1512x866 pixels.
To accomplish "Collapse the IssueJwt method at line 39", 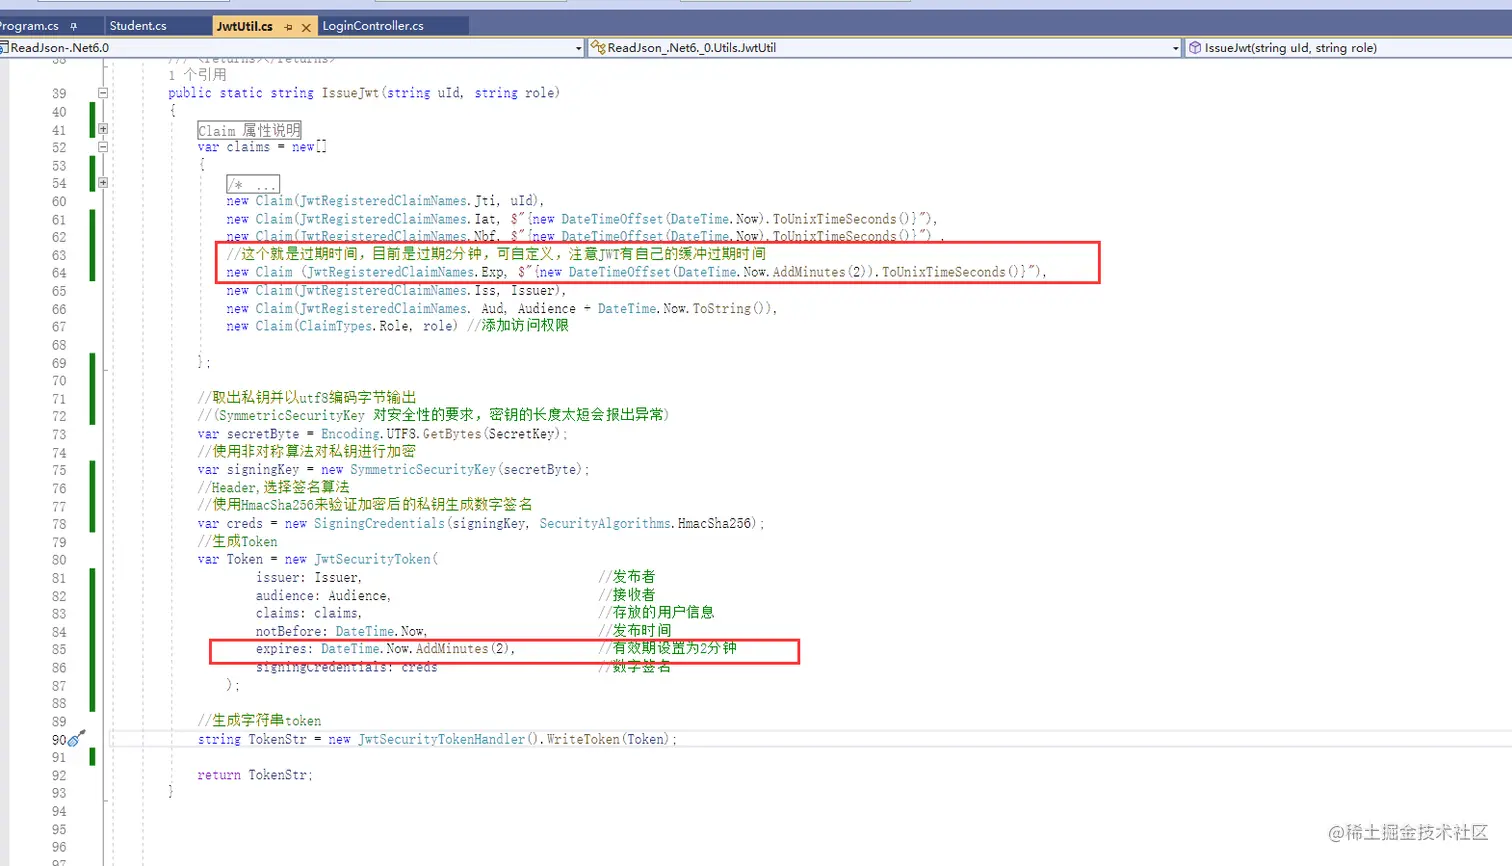I will tap(102, 93).
